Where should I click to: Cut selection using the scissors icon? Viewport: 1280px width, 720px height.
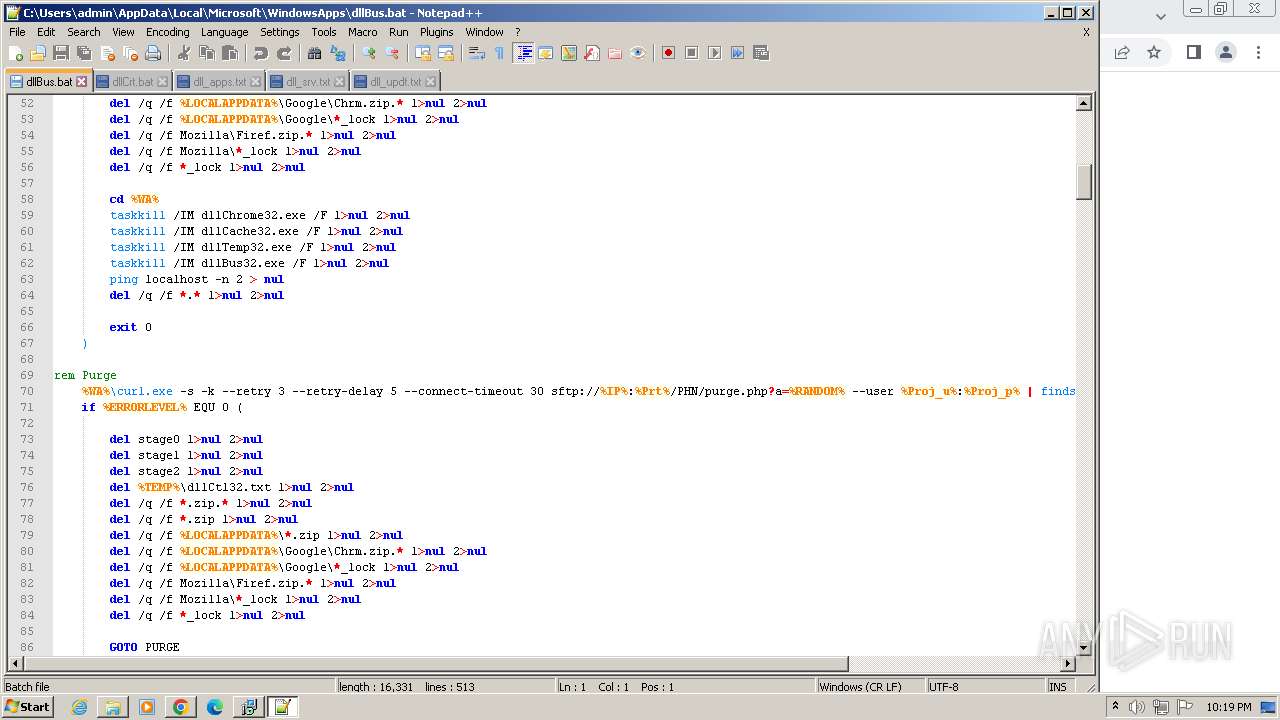183,53
